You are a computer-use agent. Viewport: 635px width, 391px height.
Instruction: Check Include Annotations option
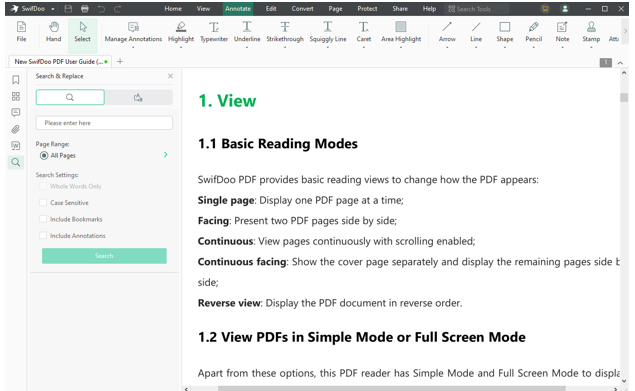(x=43, y=235)
